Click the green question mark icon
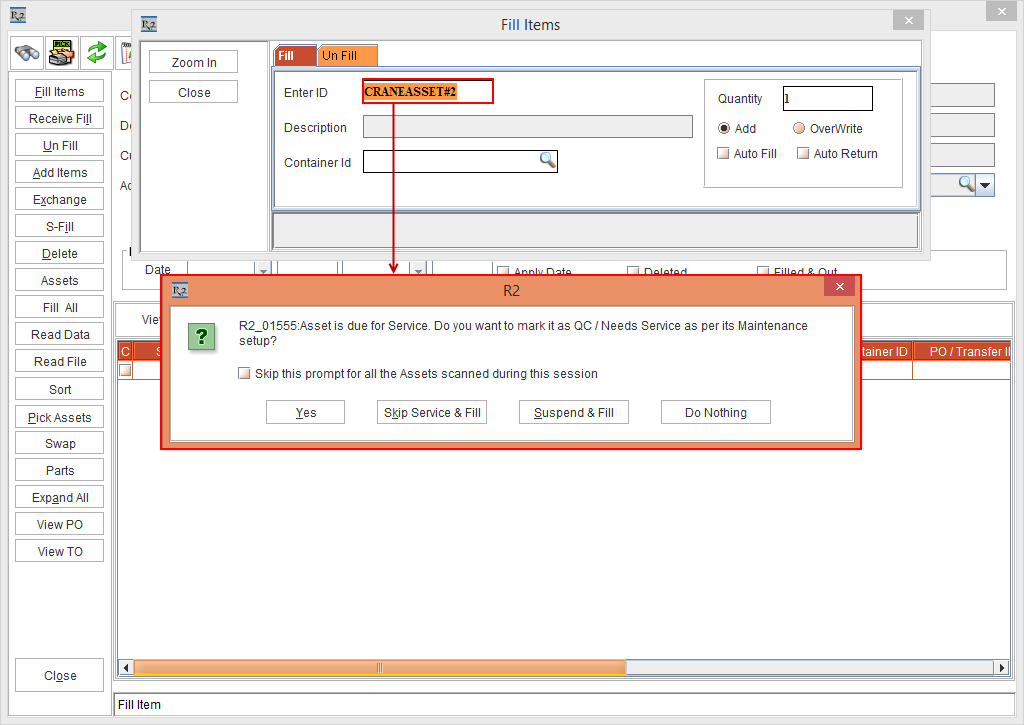Image resolution: width=1024 pixels, height=725 pixels. tap(202, 336)
